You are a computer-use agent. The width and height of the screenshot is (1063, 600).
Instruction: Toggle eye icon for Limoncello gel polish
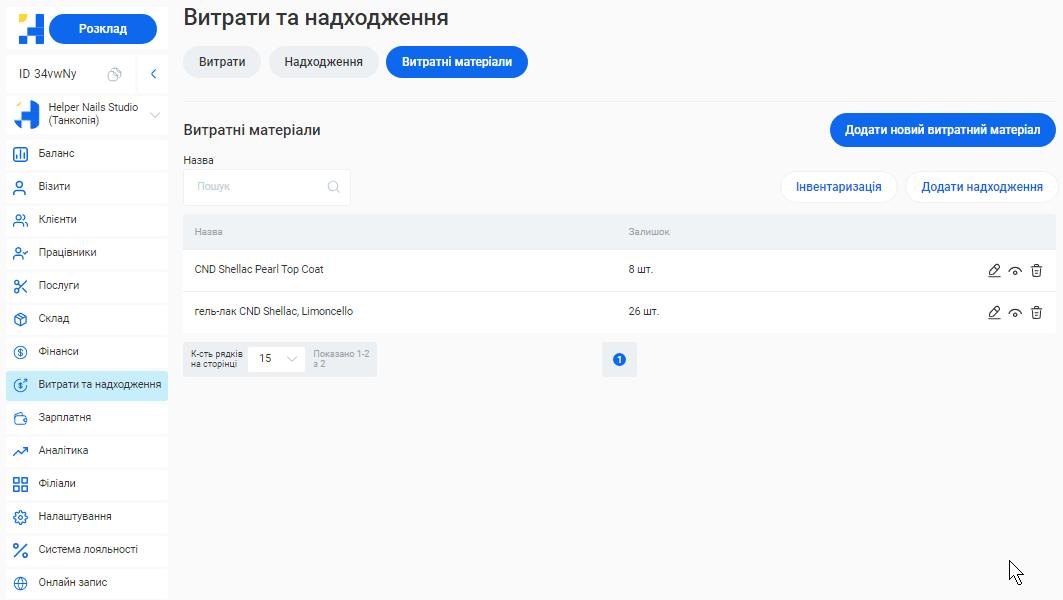tap(1015, 312)
